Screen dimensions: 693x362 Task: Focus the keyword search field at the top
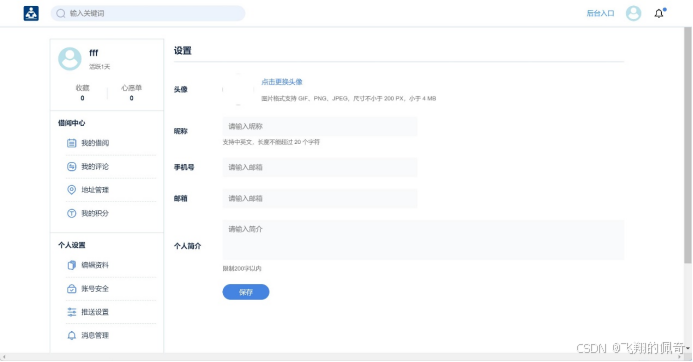[x=148, y=13]
